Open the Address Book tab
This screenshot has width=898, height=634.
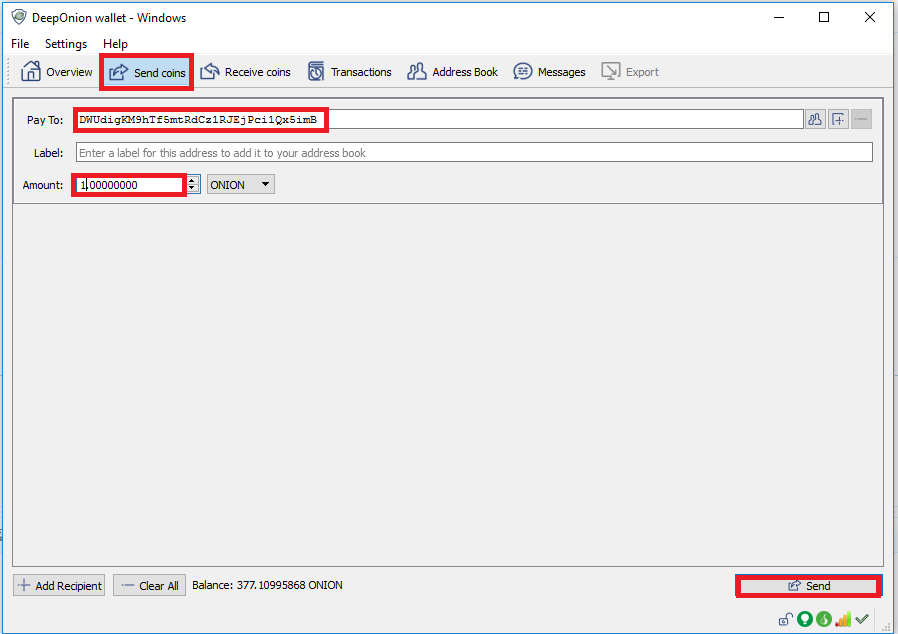452,72
